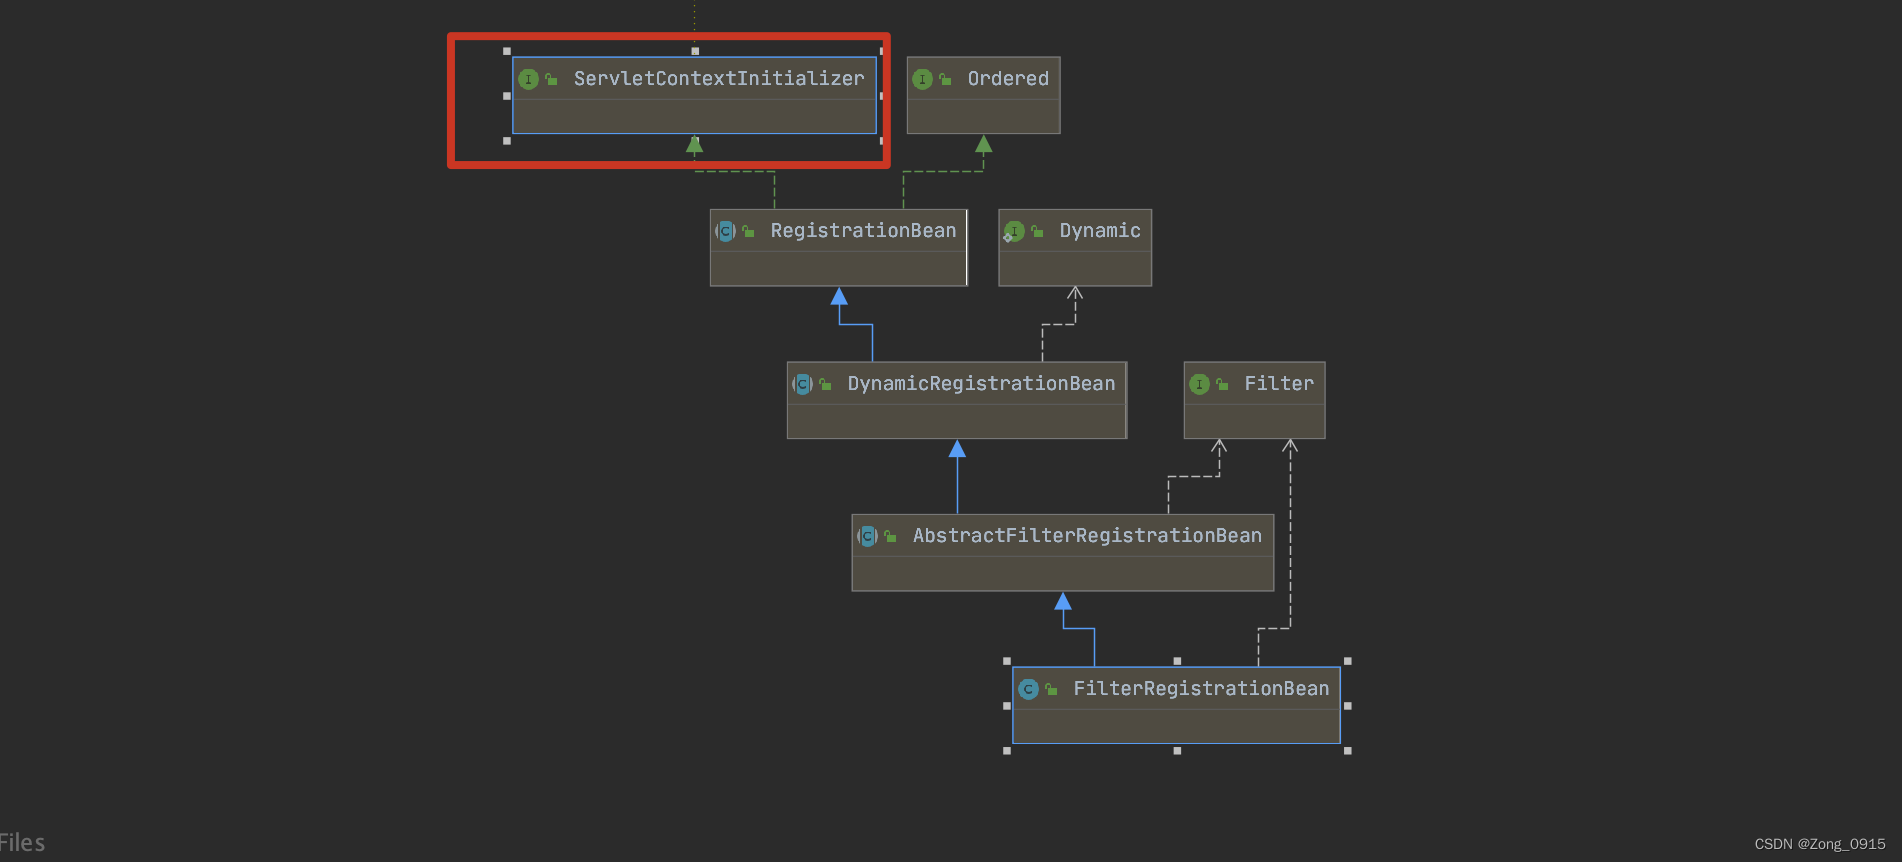Click the public lock icon on AbstractFilterRegistrationBean

tap(890, 536)
